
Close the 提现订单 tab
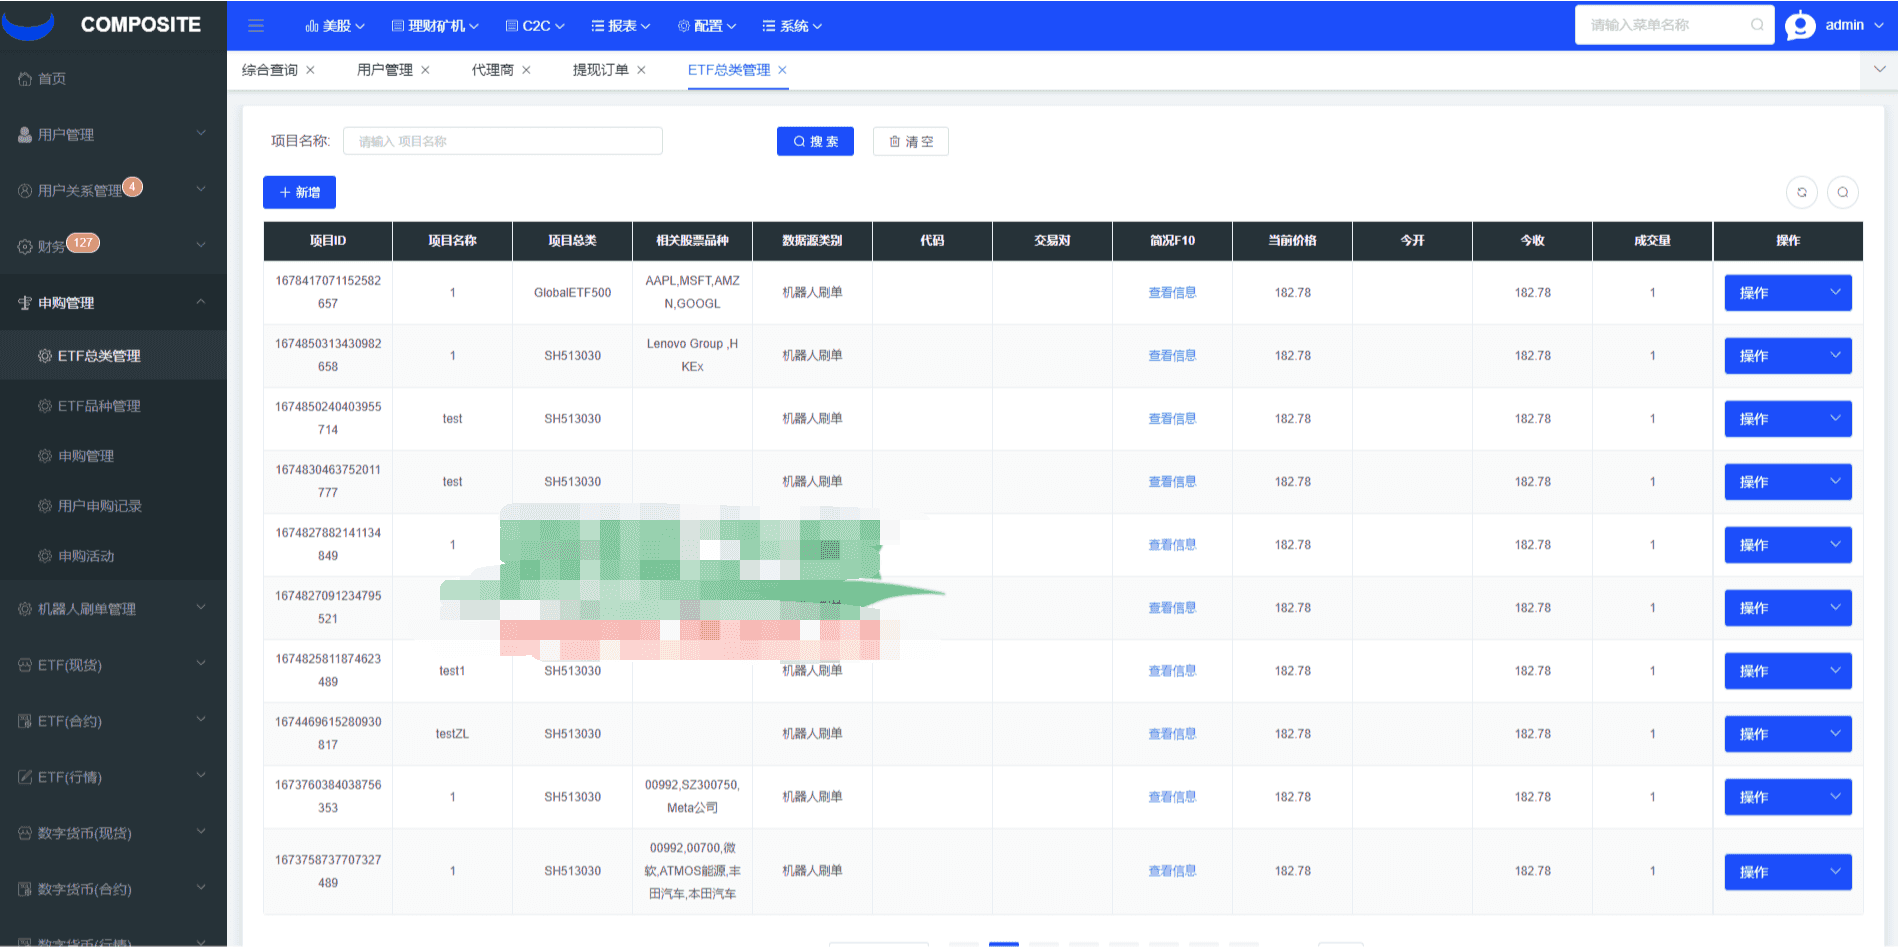tap(642, 70)
